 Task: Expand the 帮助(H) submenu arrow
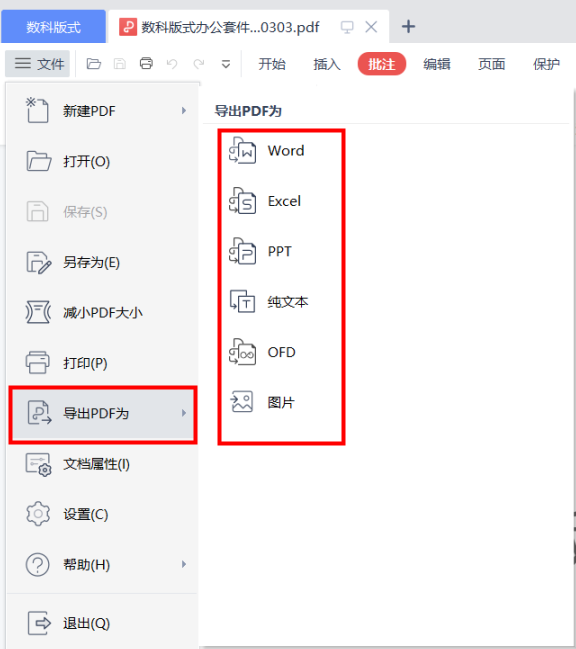[x=184, y=564]
